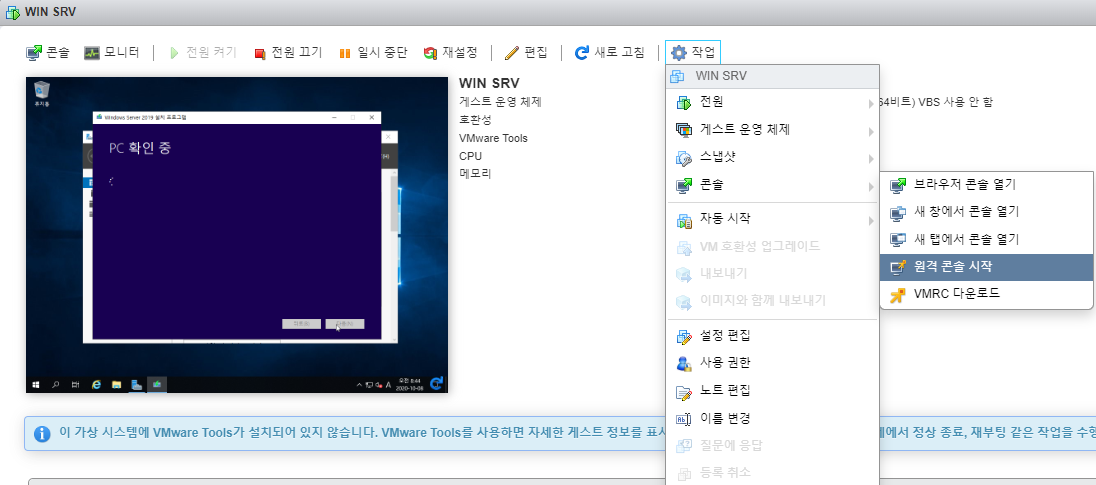Image resolution: width=1096 pixels, height=485 pixels.
Task: Click the 스냅샷 submenu arrow
Action: click(872, 159)
